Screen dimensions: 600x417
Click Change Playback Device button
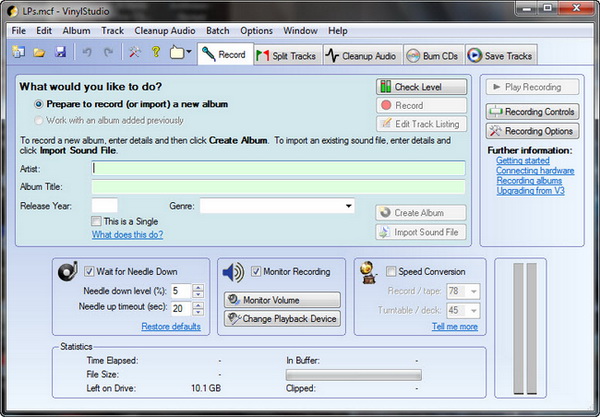tap(283, 319)
